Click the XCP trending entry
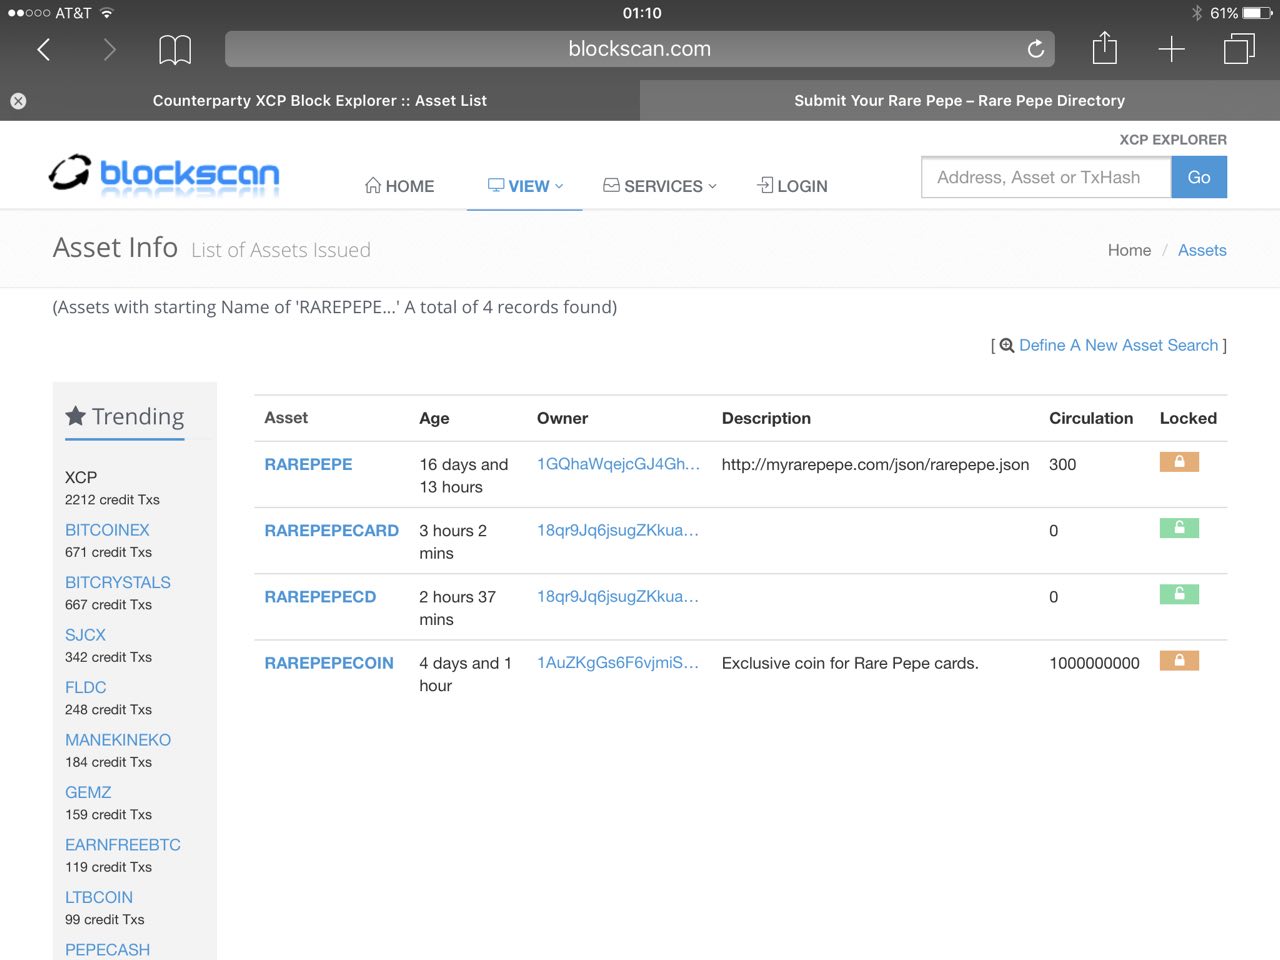Image resolution: width=1280 pixels, height=960 pixels. click(x=81, y=477)
